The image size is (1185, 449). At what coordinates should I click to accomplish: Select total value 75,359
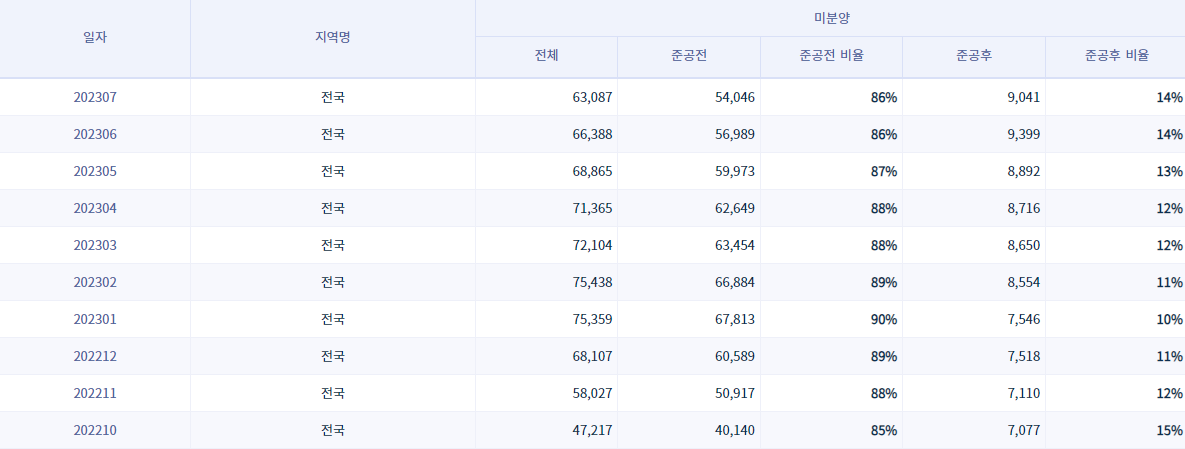coord(592,319)
